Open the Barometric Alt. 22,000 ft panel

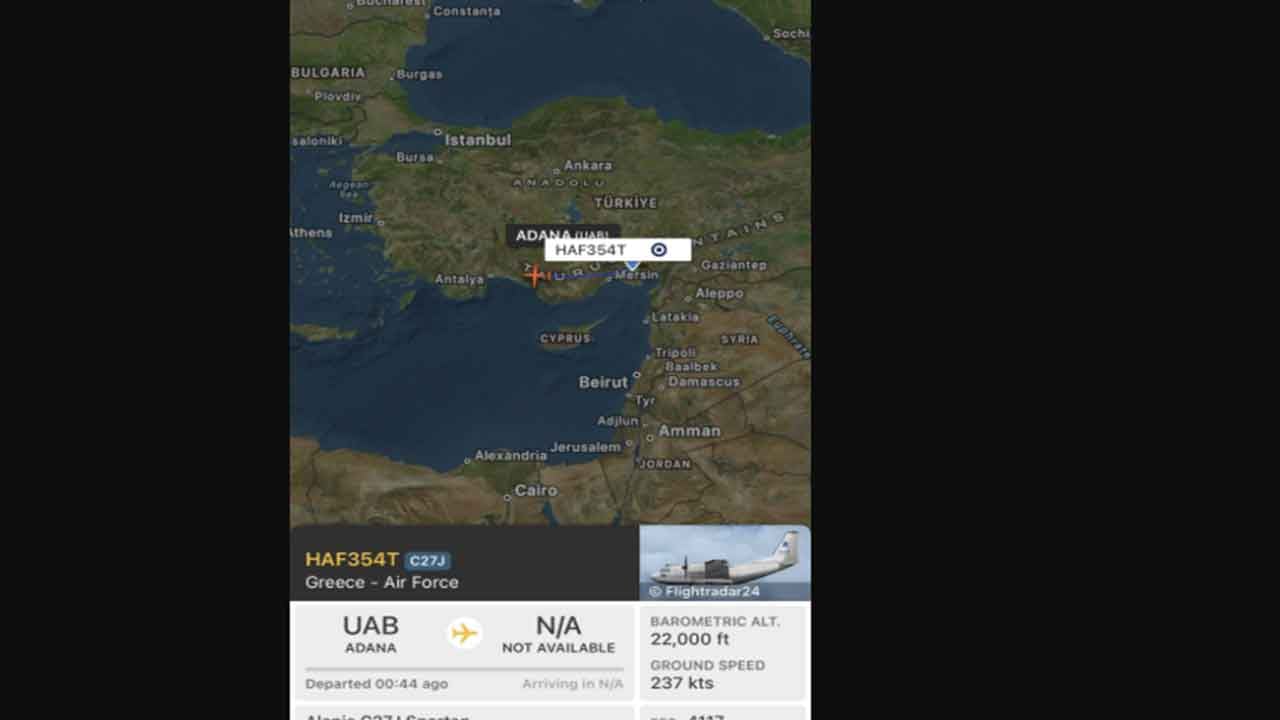click(x=721, y=630)
